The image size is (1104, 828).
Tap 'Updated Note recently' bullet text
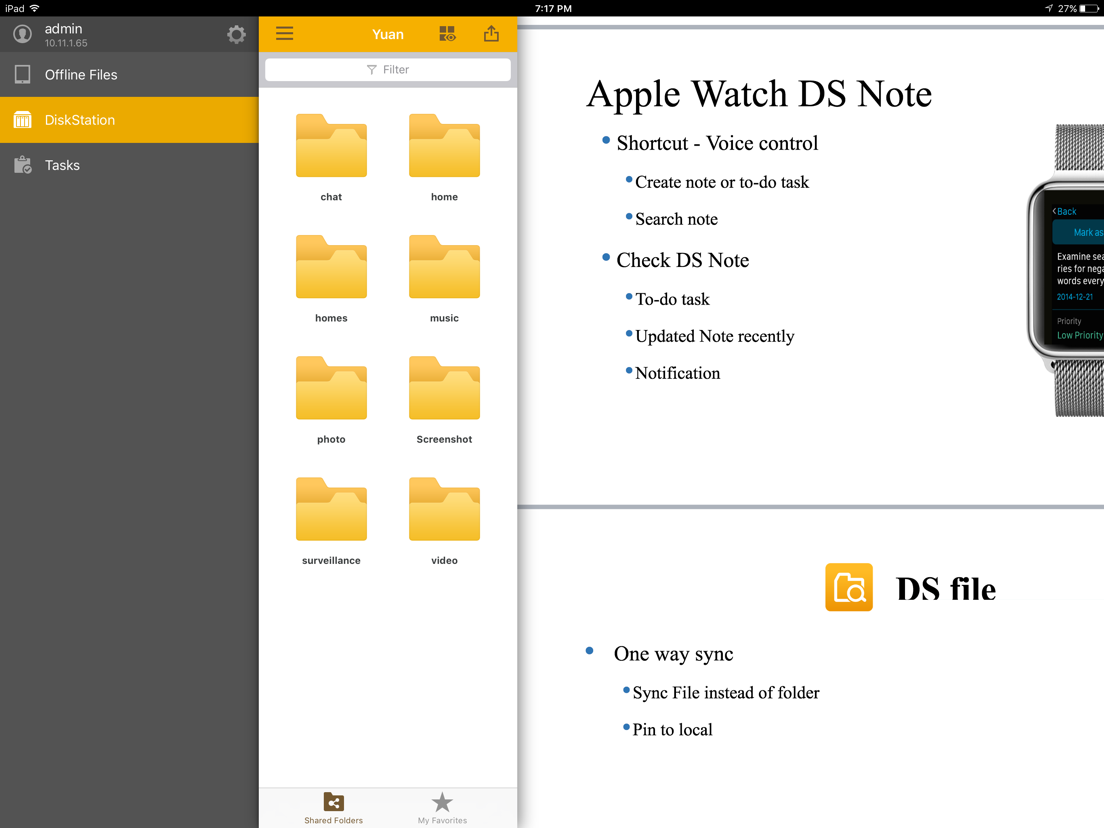point(715,337)
